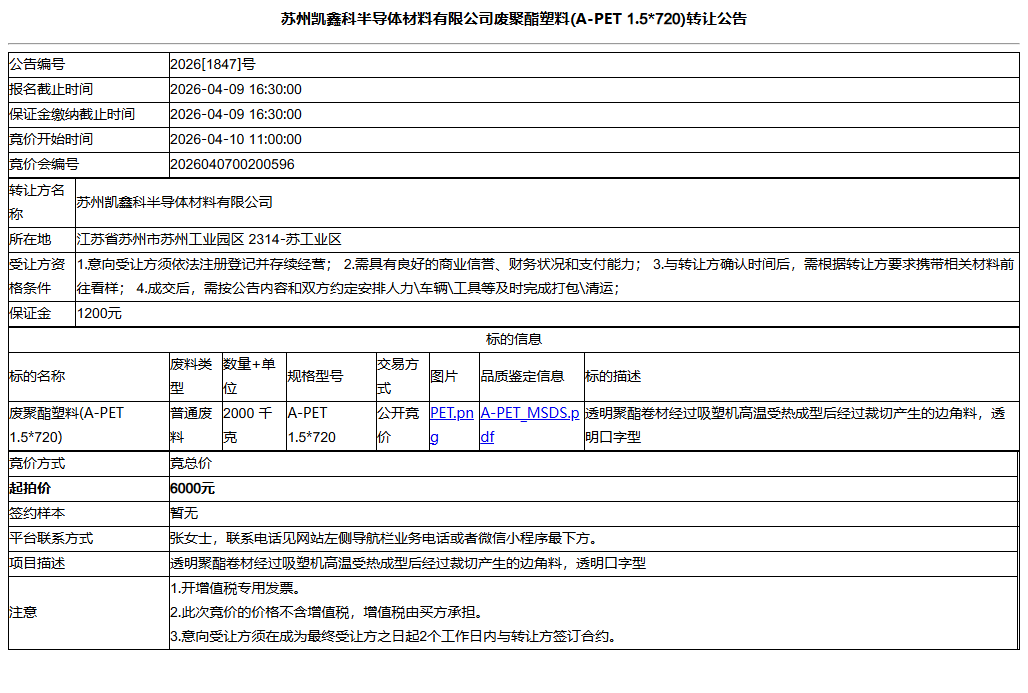
Task: Select announcement number 2026[1847]号
Action: [x=213, y=64]
